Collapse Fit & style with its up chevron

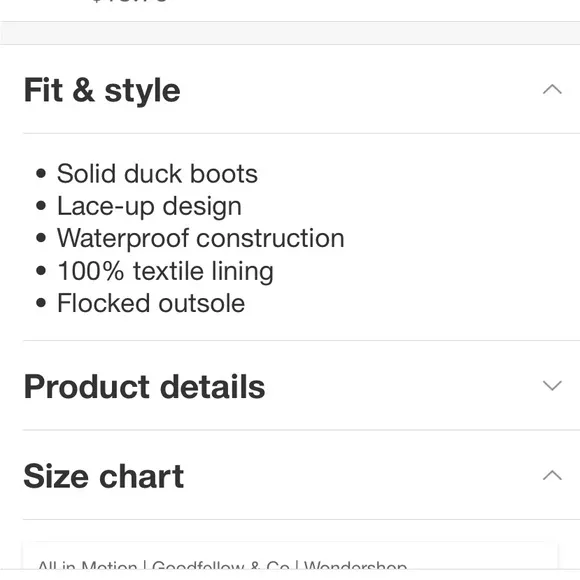[x=552, y=90]
